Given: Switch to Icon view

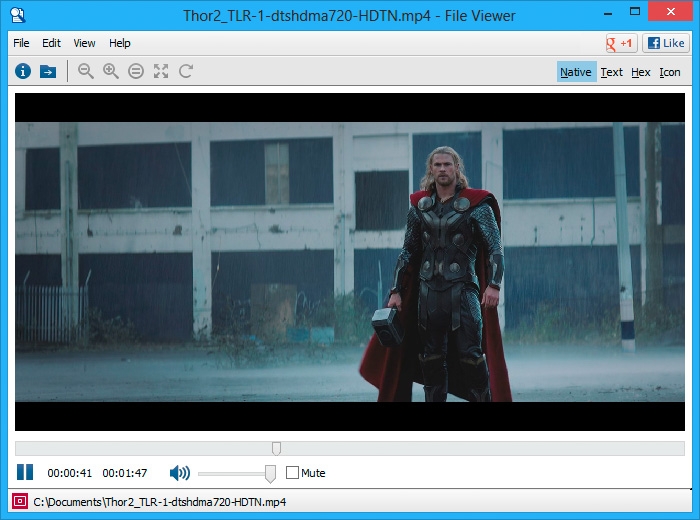Looking at the screenshot, I should [x=670, y=72].
